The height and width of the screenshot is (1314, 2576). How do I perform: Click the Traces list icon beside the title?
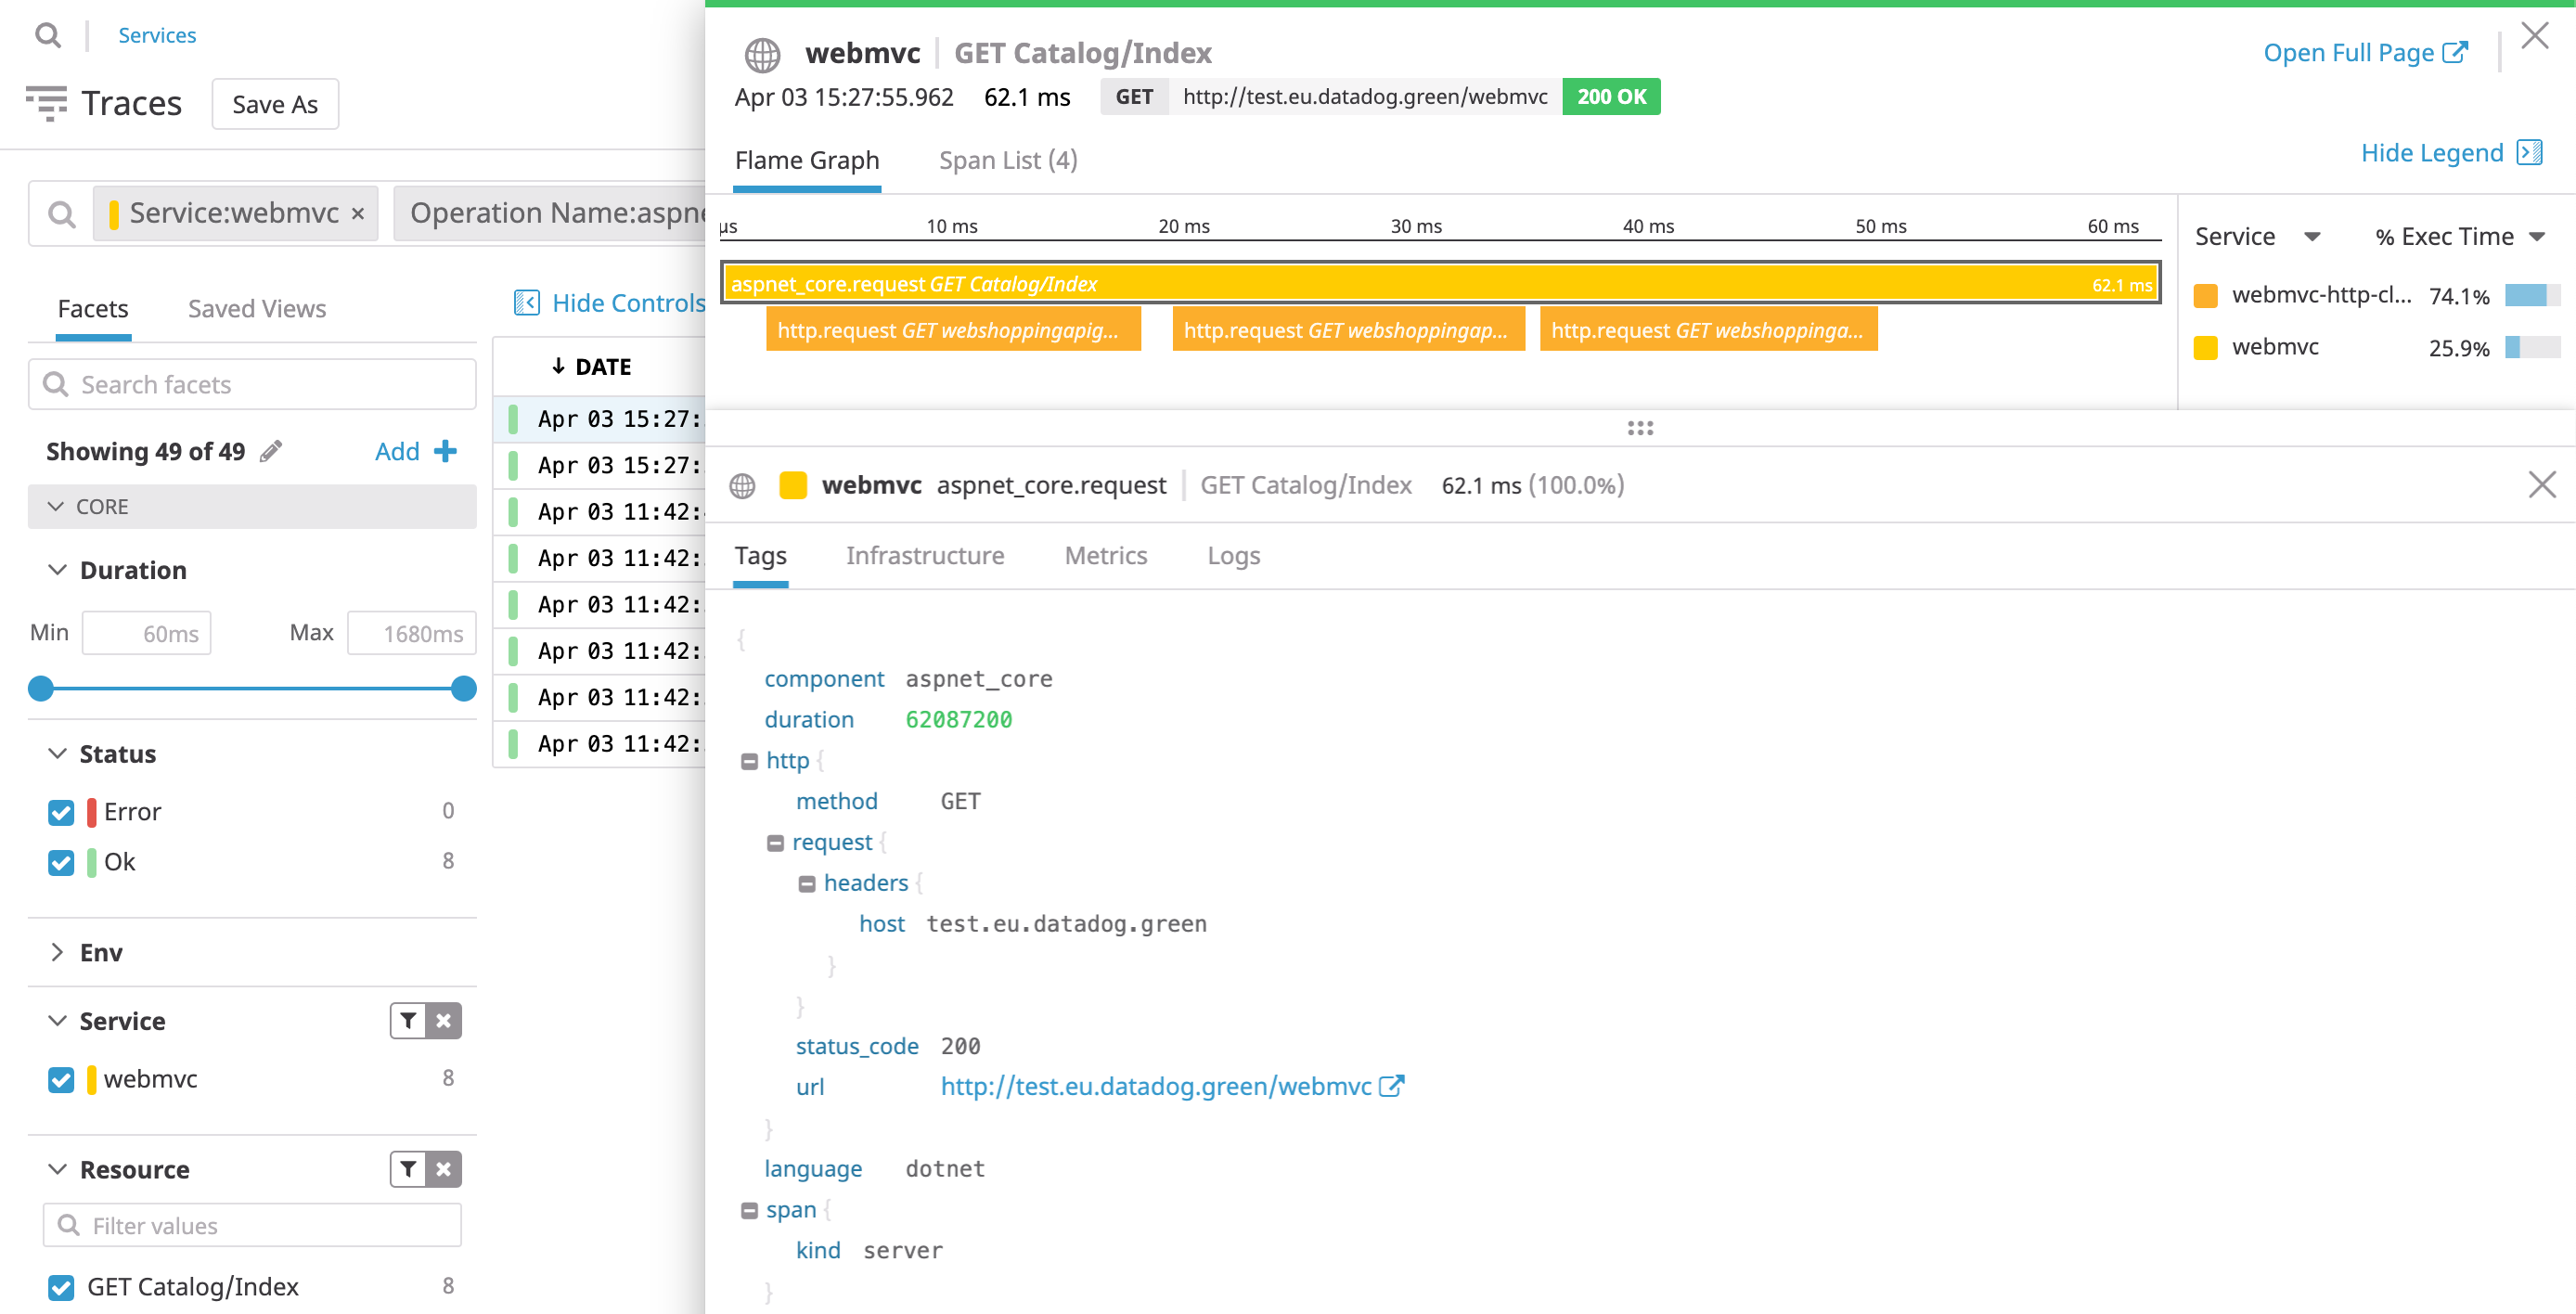click(x=47, y=103)
